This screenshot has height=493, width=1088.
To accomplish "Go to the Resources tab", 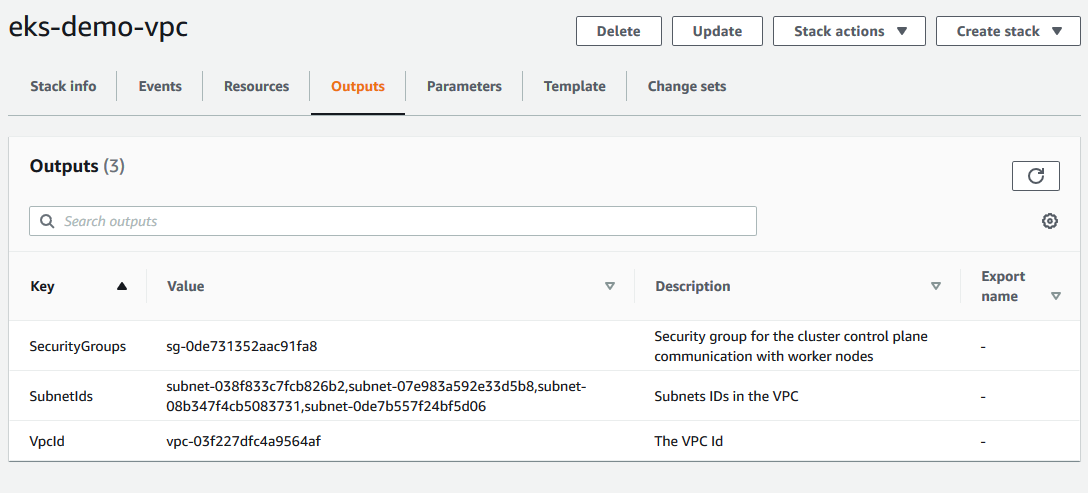I will (256, 87).
